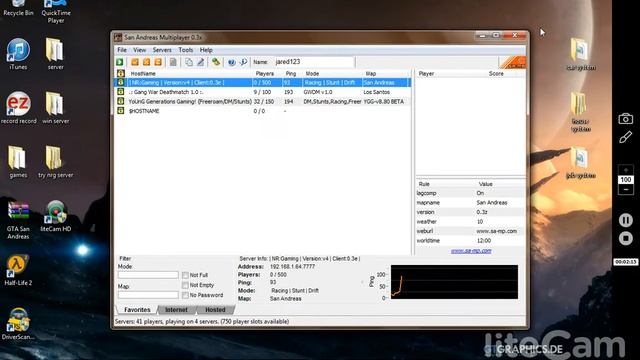The width and height of the screenshot is (640, 360).
Task: Click the blue about toolbar icon beside Name
Action: (x=243, y=62)
